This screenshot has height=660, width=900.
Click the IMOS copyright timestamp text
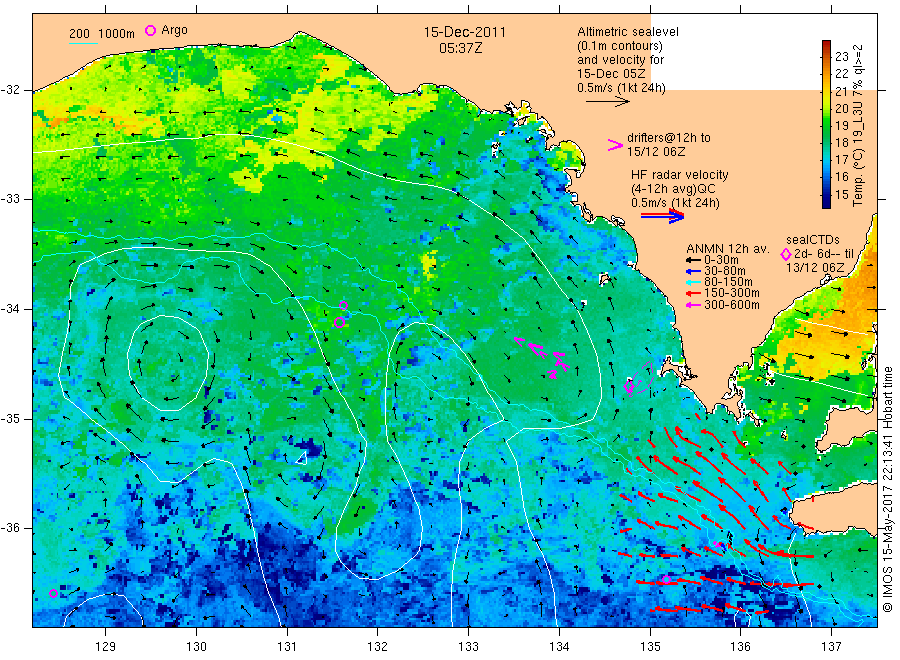[x=888, y=489]
